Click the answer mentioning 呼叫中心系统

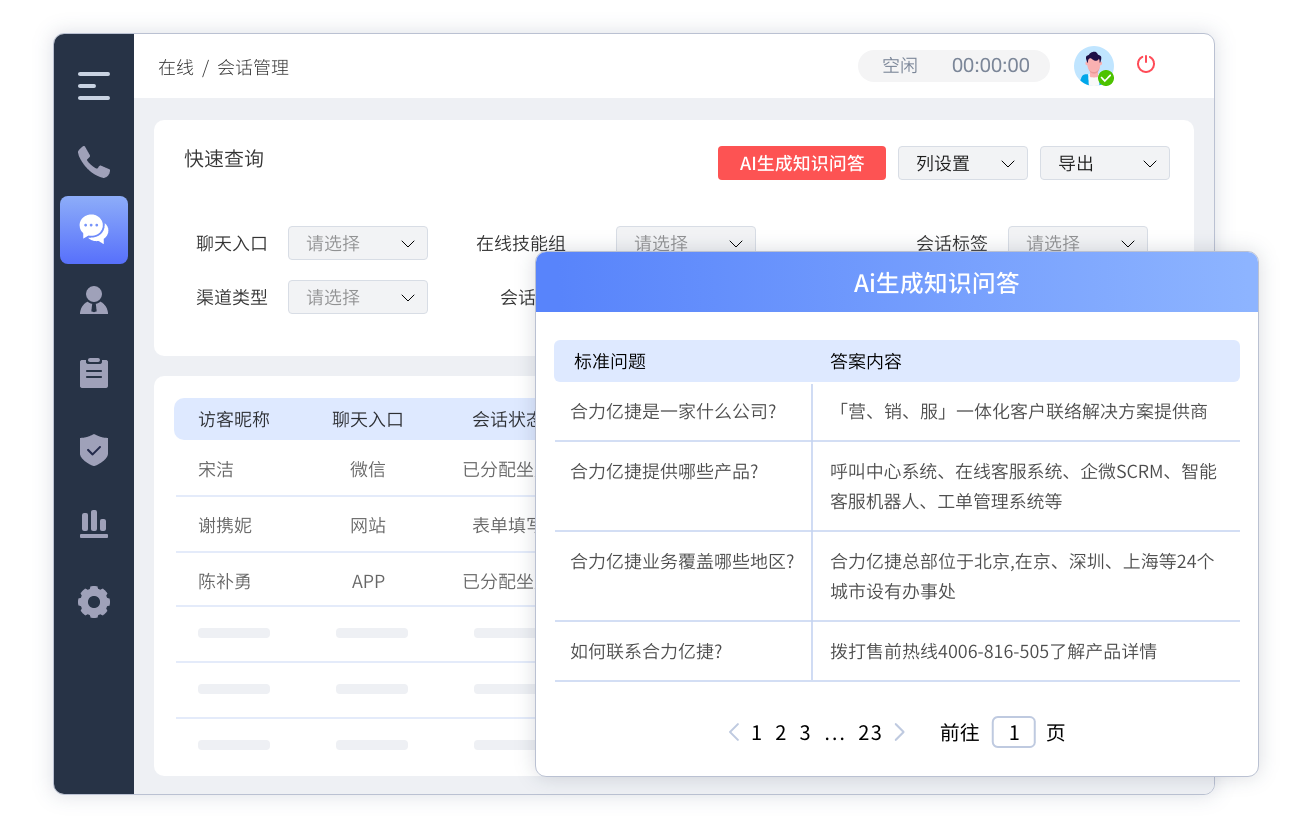pos(1023,486)
